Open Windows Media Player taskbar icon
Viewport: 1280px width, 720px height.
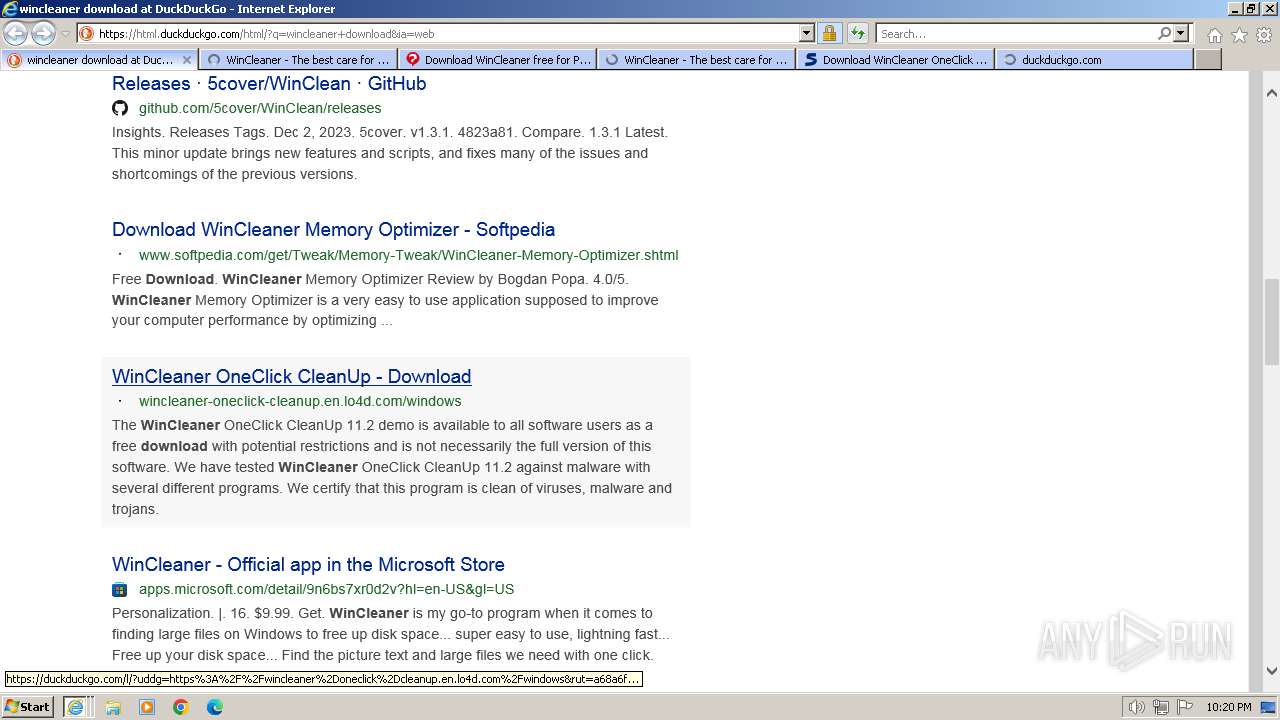[147, 707]
